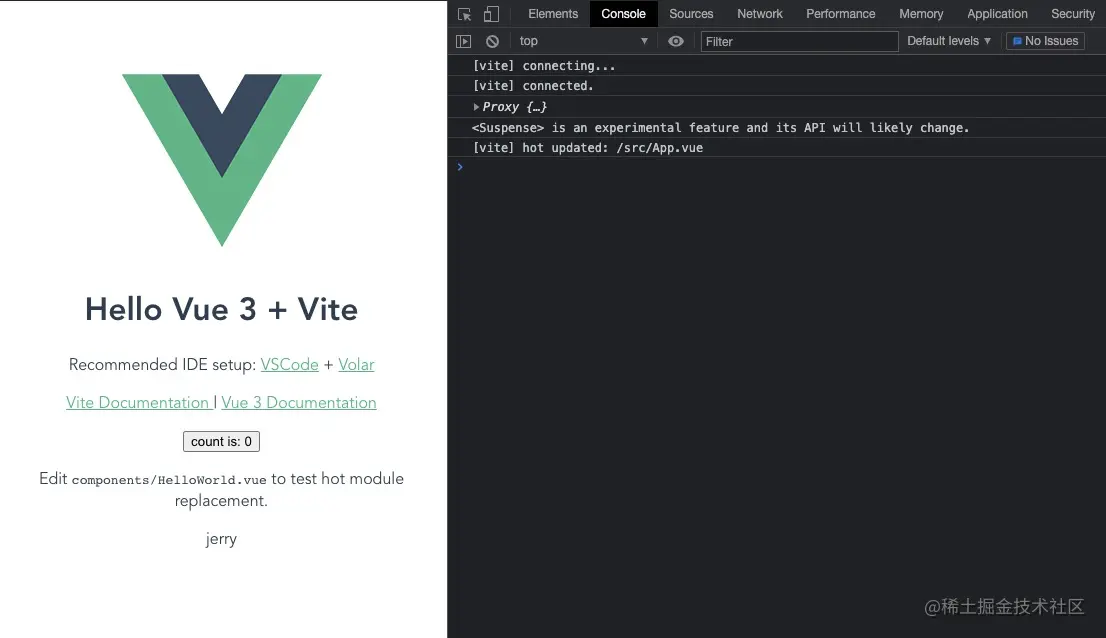Open the Default levels dropdown
The height and width of the screenshot is (638, 1106).
[x=949, y=42]
